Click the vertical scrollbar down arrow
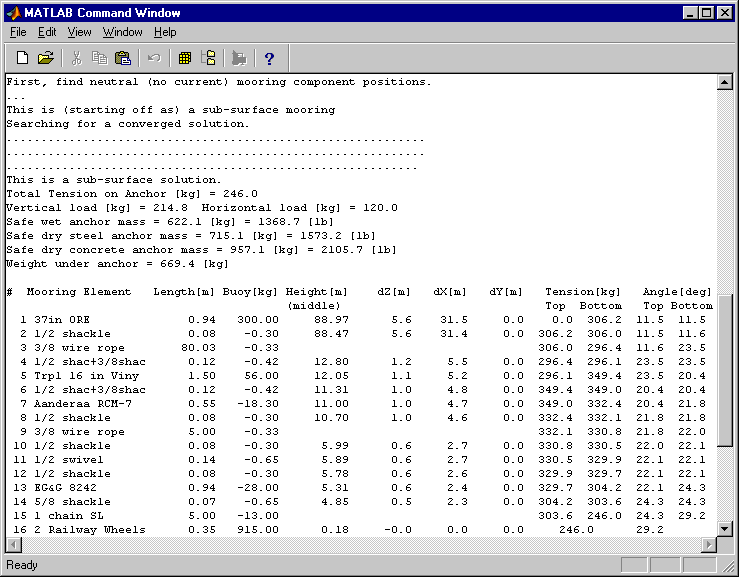 coord(725,529)
